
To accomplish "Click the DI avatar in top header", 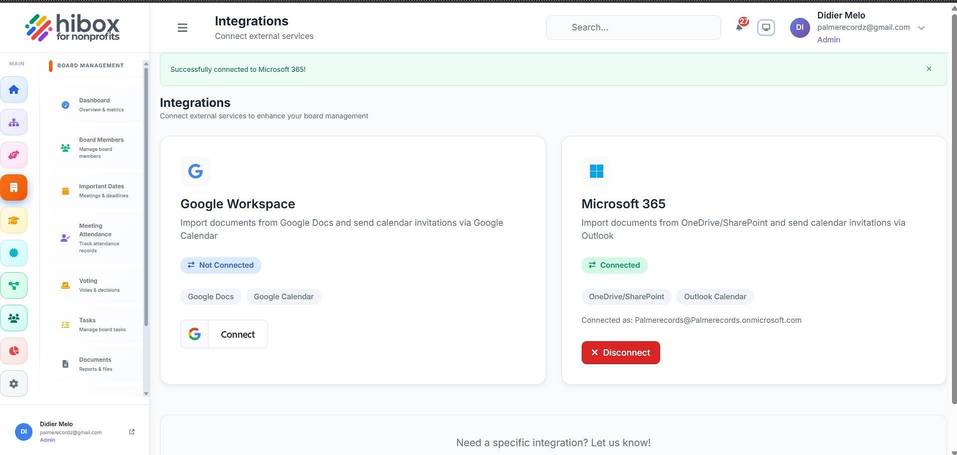I will [800, 27].
